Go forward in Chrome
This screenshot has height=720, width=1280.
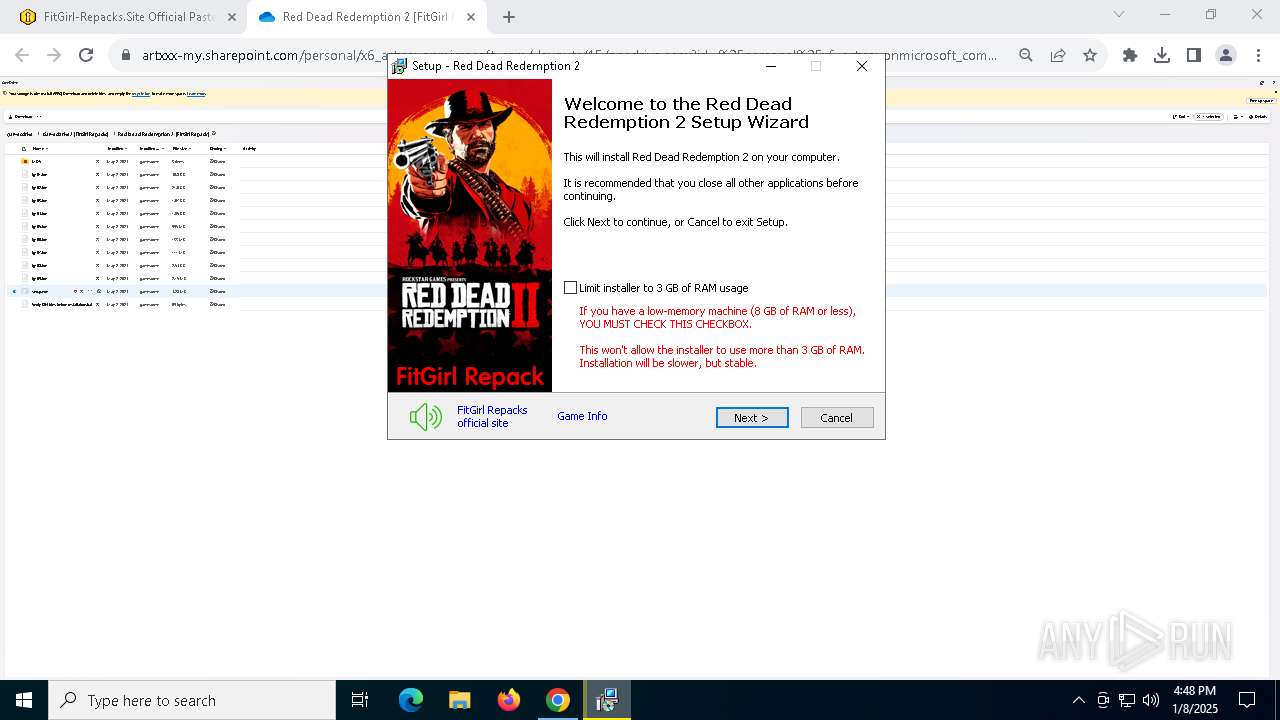(54, 56)
